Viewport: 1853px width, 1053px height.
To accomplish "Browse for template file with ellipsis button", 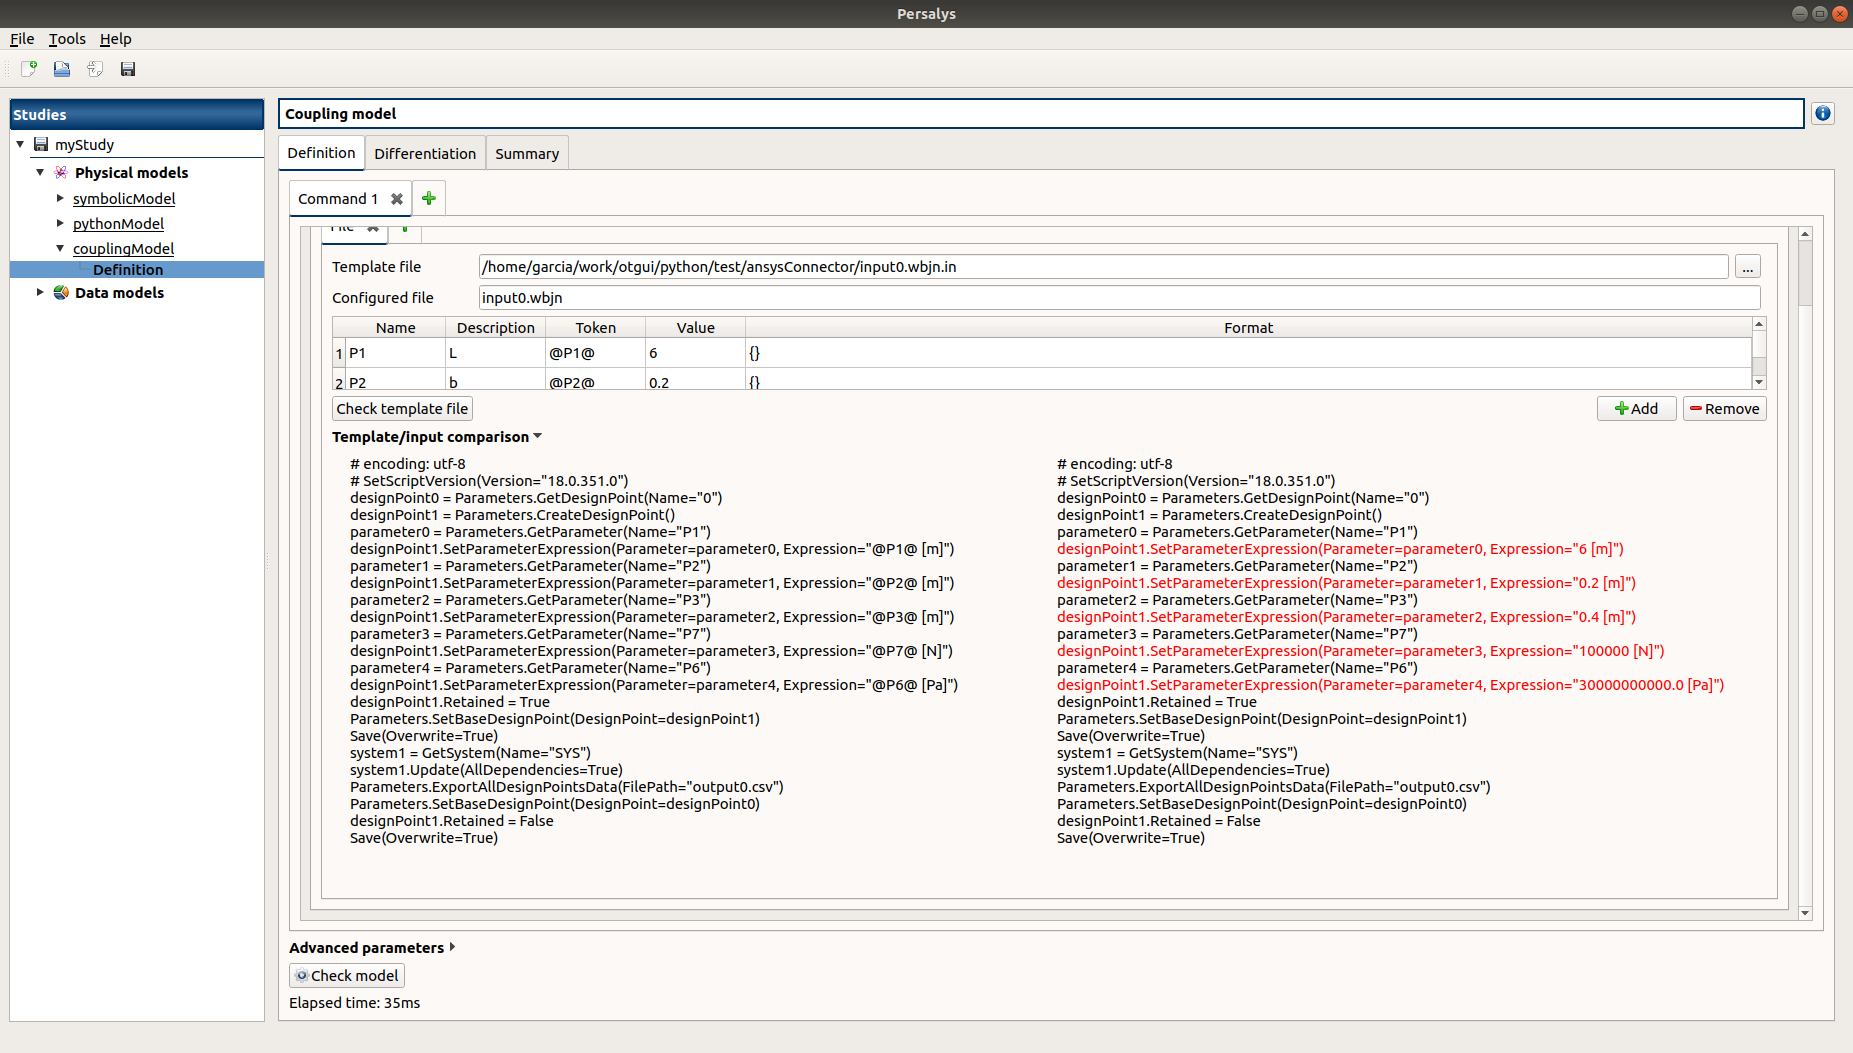I will 1747,267.
